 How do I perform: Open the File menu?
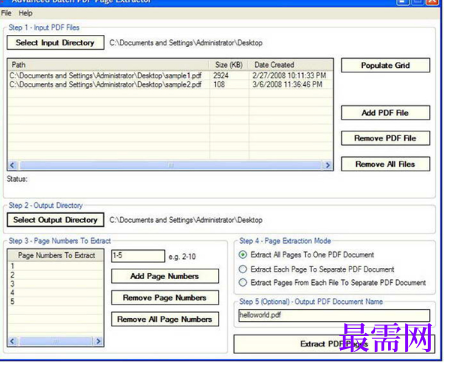(6, 13)
